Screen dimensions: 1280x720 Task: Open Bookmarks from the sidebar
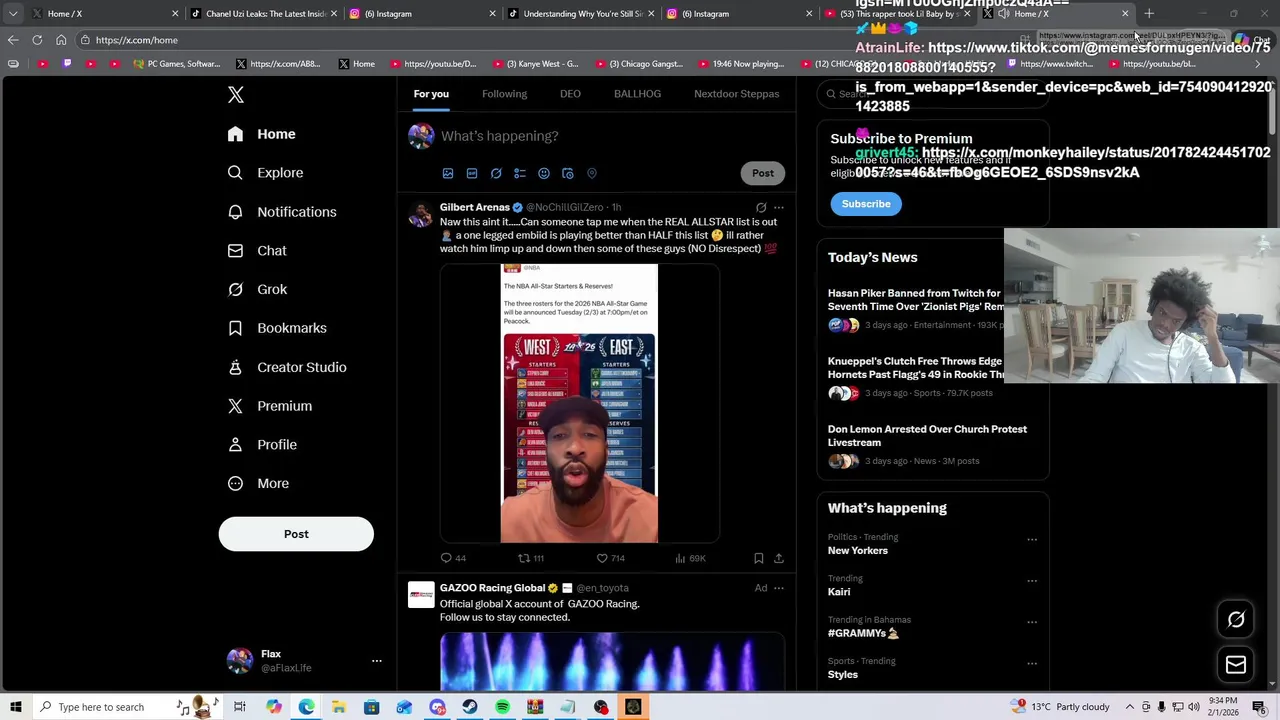277,328
